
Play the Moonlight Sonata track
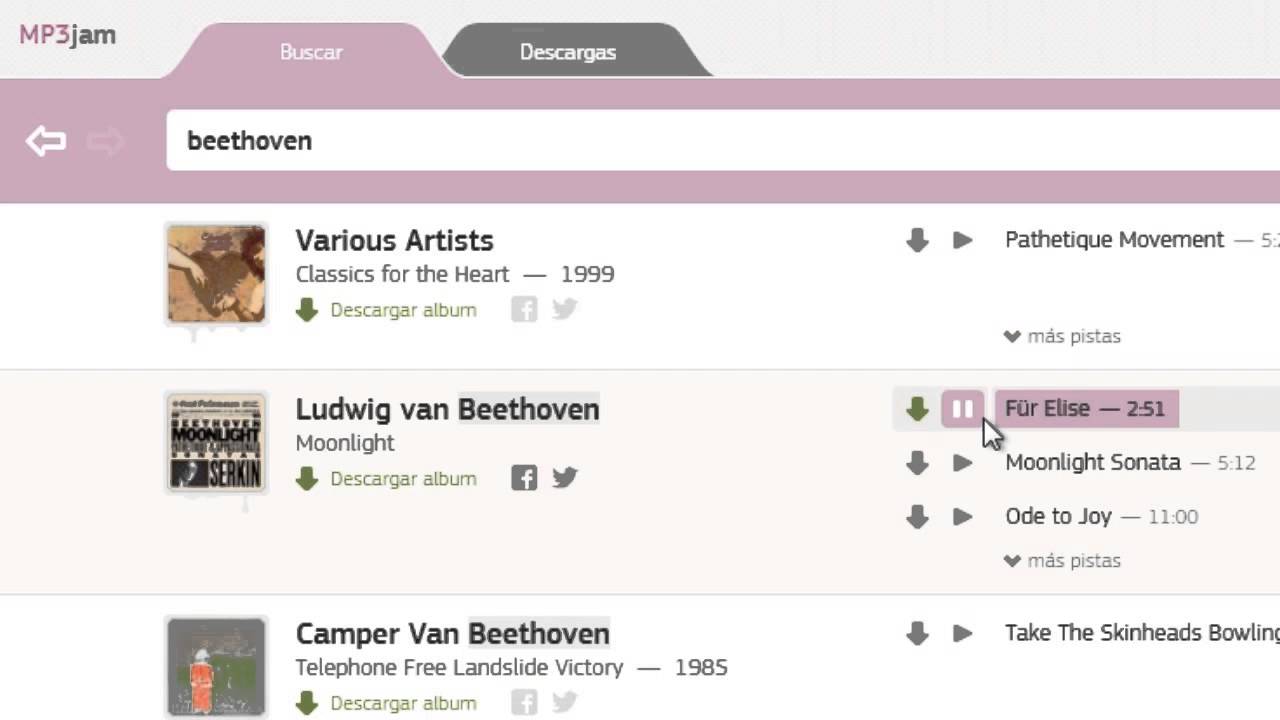(962, 463)
